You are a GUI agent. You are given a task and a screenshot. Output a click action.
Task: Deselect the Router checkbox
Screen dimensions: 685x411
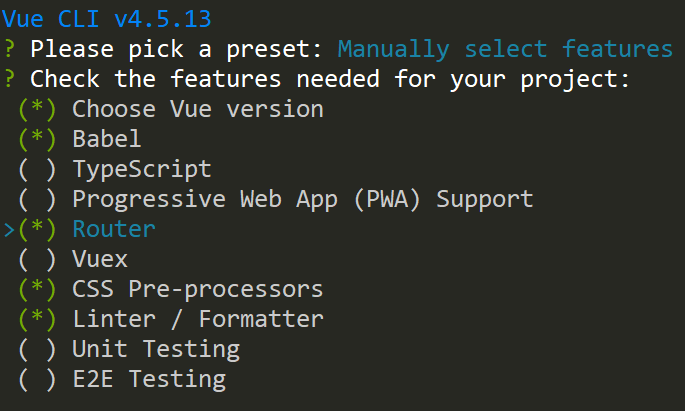click(37, 229)
